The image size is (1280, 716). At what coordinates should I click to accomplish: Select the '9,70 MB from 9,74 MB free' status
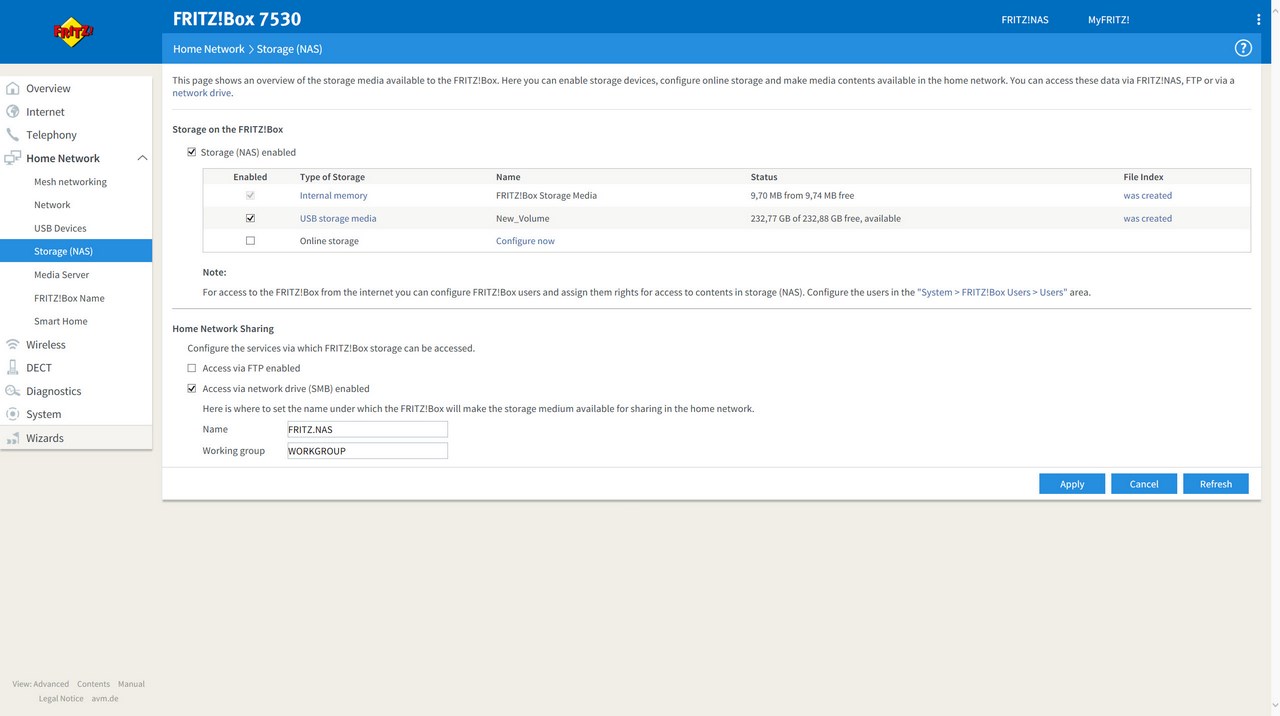[x=803, y=195]
